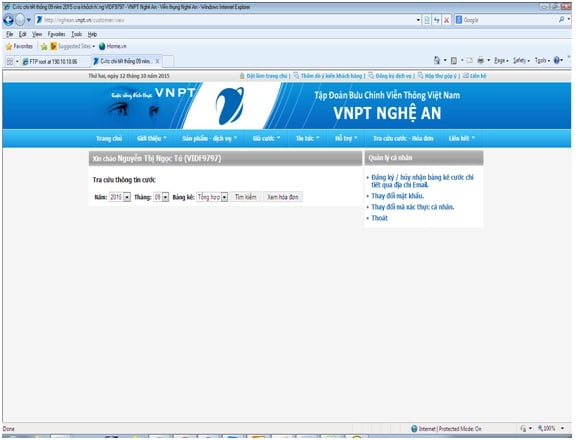
Task: Open the Safety command bar menu
Action: click(521, 60)
